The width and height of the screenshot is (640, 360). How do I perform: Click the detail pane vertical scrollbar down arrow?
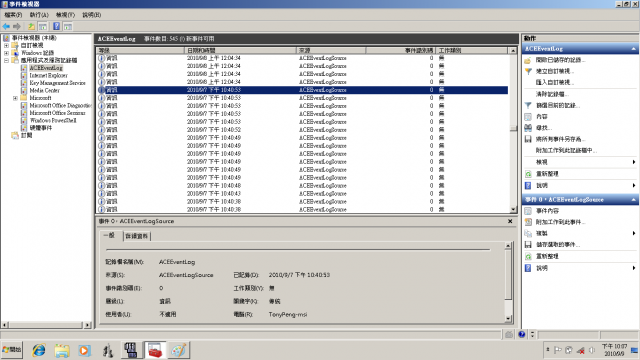[x=508, y=319]
